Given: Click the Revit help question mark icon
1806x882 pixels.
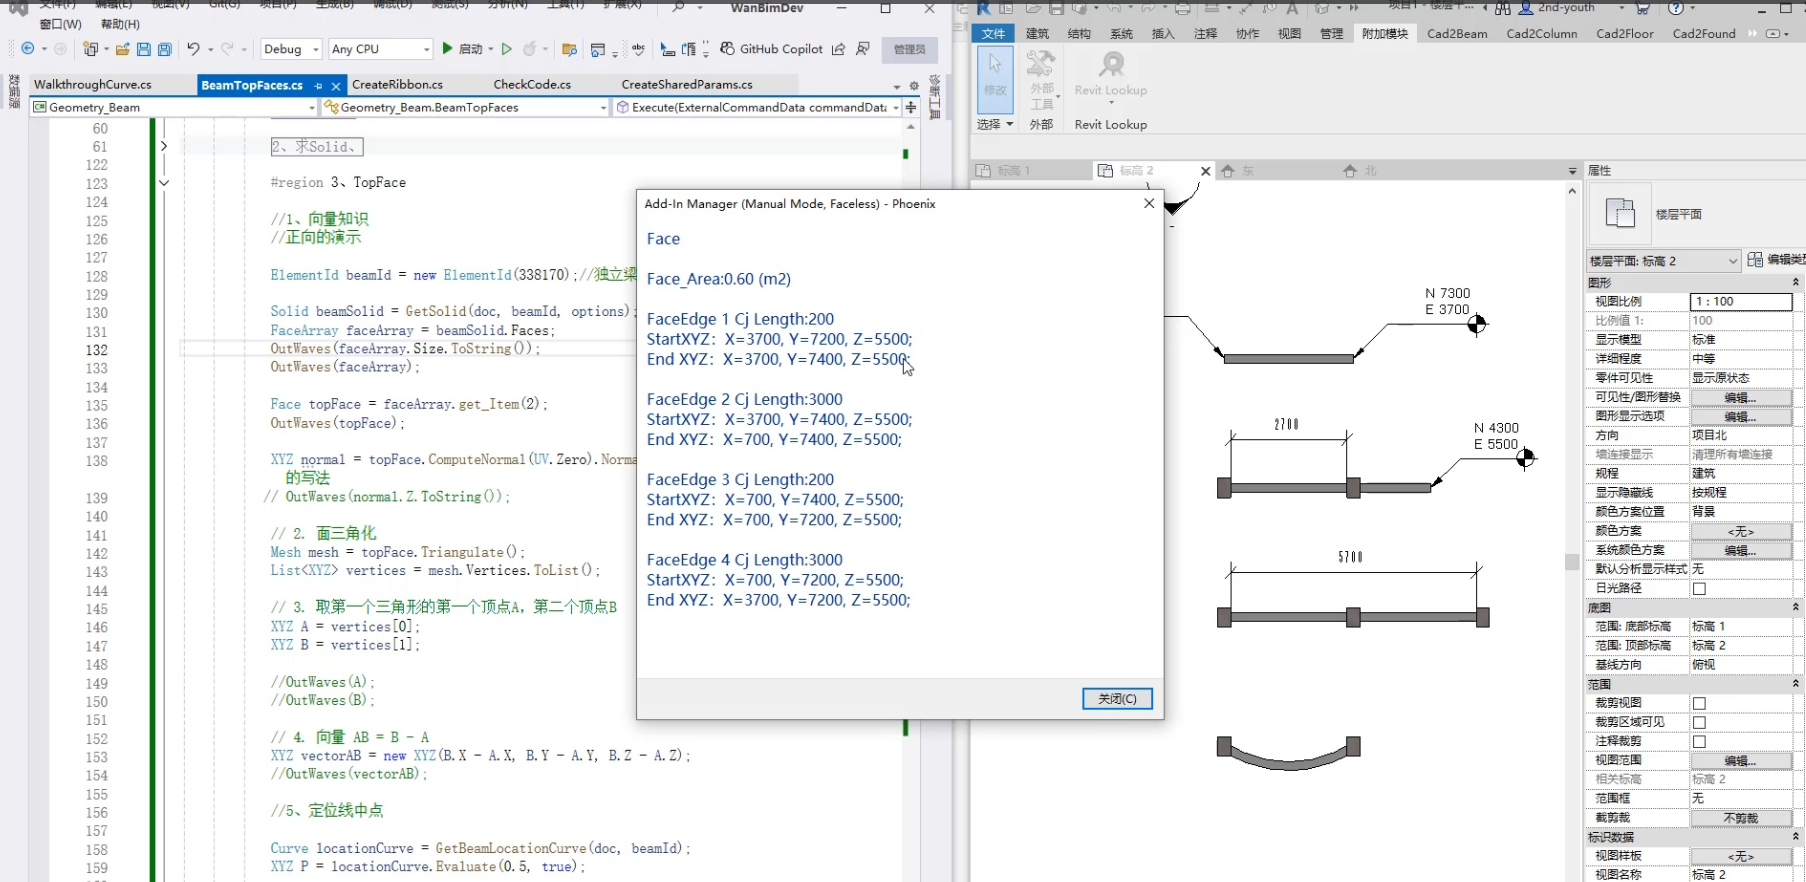Looking at the screenshot, I should tap(1676, 8).
